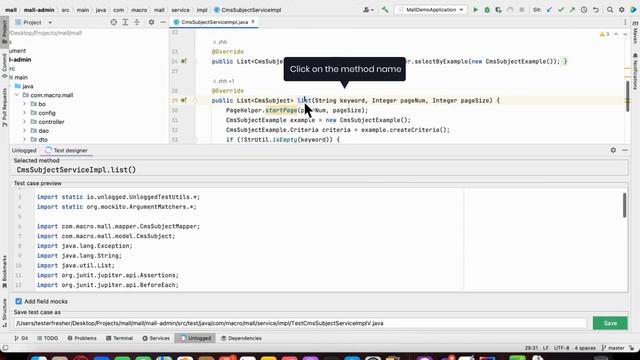This screenshot has height=360, width=640.
Task: Collapse the com.macro.mall package
Action: point(17,95)
